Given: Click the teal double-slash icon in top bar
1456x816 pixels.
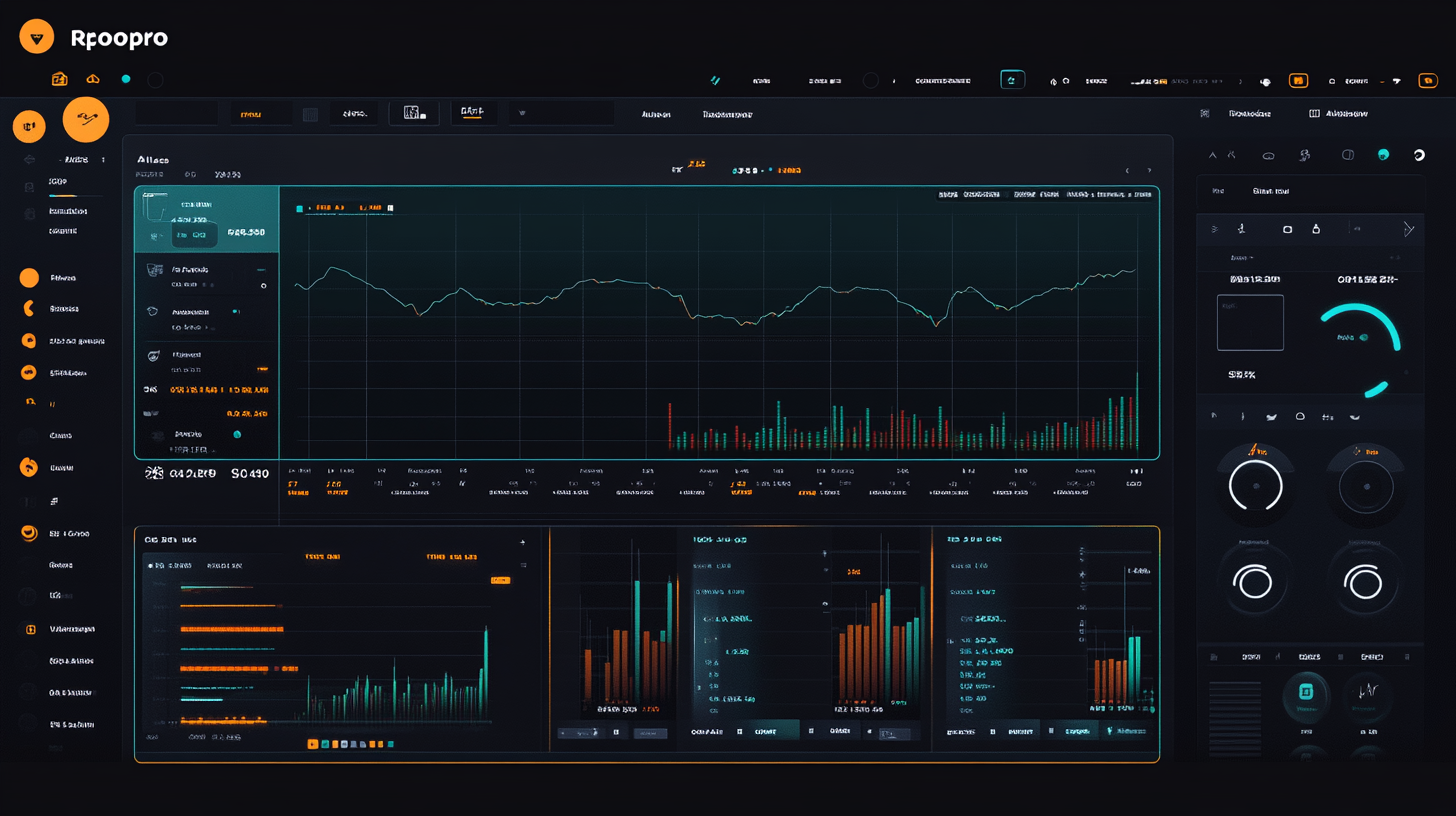Looking at the screenshot, I should [715, 80].
